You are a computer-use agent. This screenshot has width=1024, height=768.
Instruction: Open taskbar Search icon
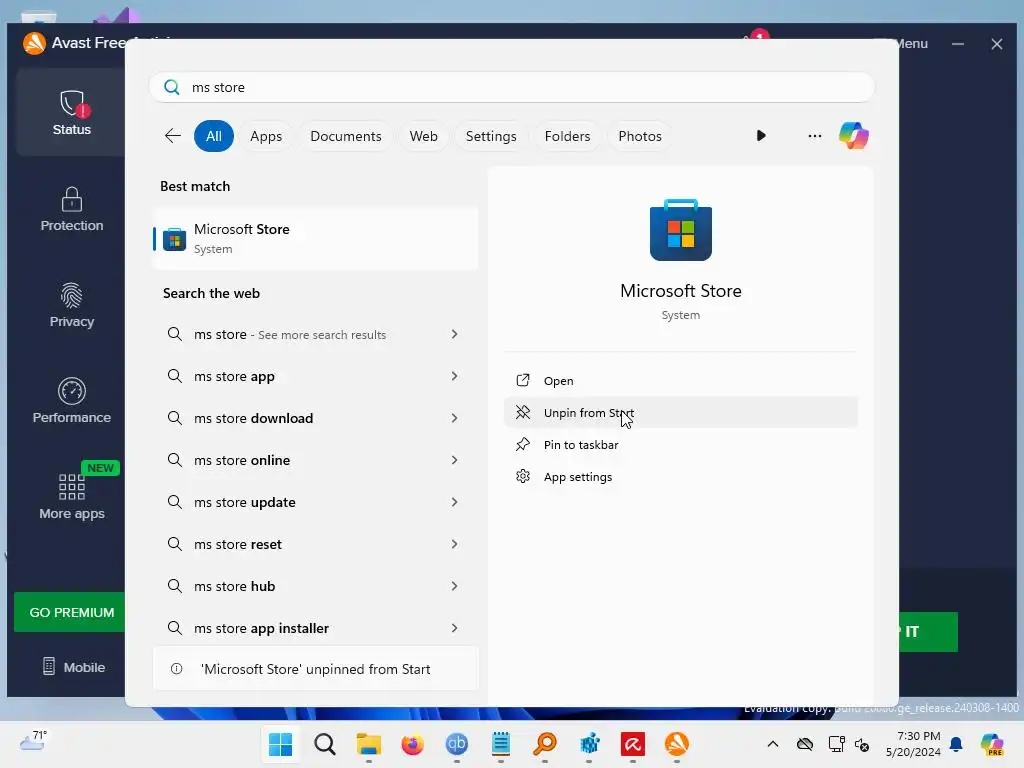[x=325, y=744]
